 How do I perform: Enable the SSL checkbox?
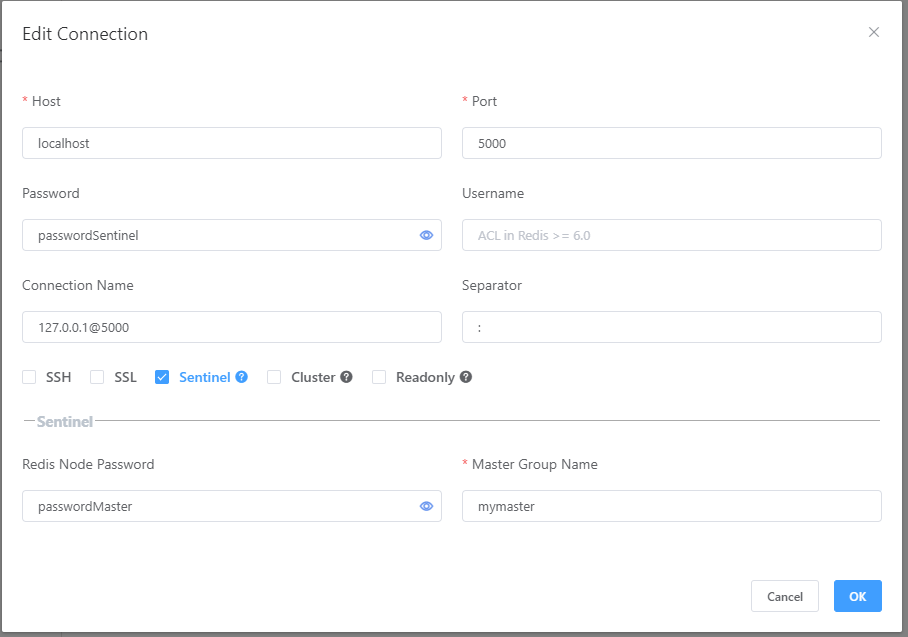click(x=97, y=377)
